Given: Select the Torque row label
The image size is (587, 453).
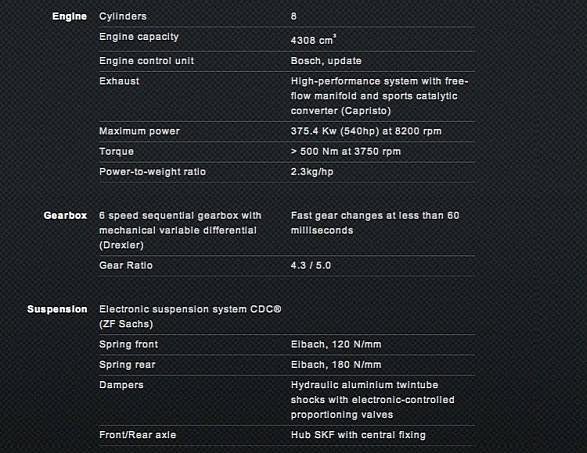Looking at the screenshot, I should coord(116,151).
